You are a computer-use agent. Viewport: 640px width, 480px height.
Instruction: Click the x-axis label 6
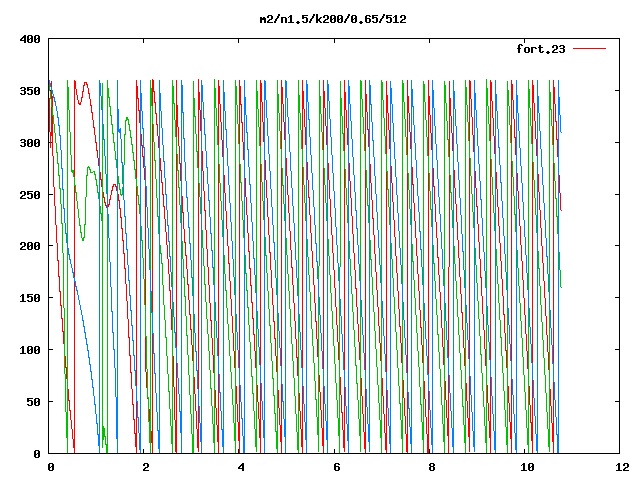[337, 467]
